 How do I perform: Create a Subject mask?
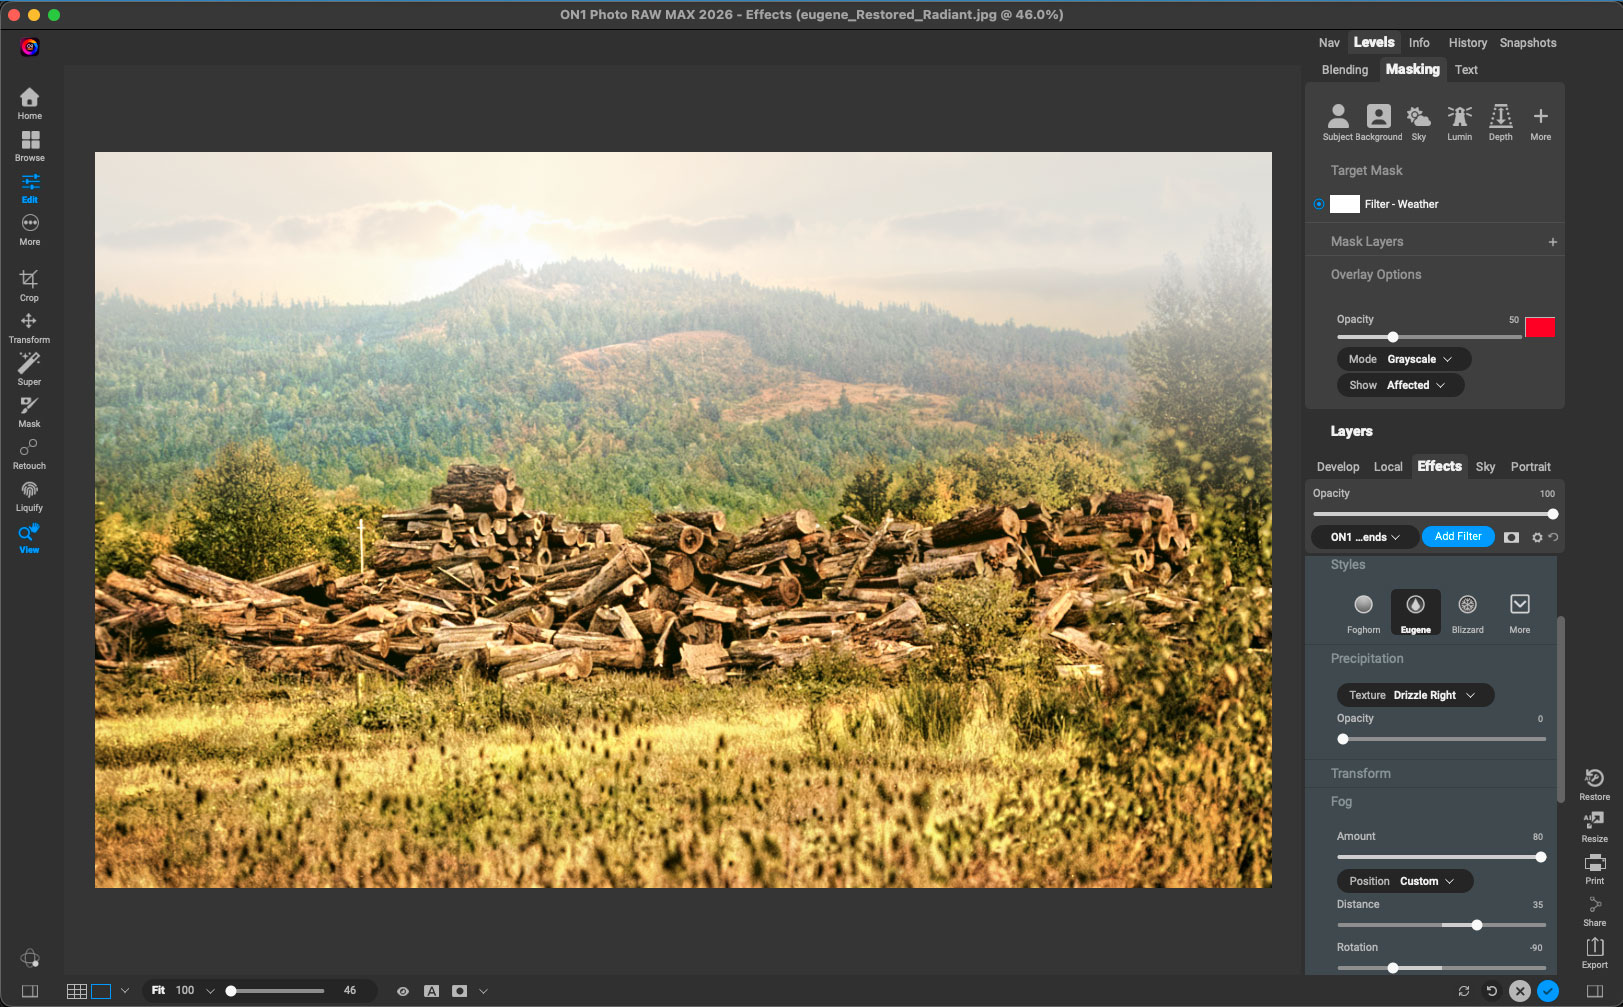pos(1337,122)
